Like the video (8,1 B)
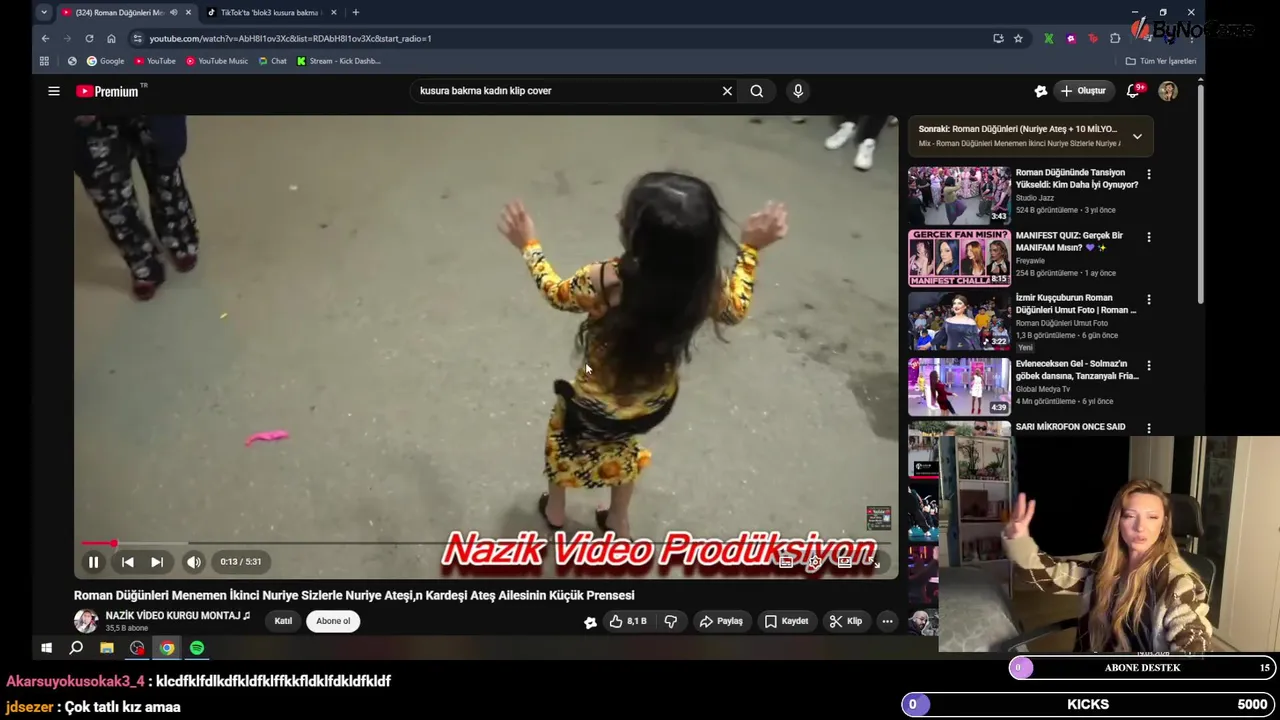This screenshot has height=720, width=1280. click(x=627, y=621)
